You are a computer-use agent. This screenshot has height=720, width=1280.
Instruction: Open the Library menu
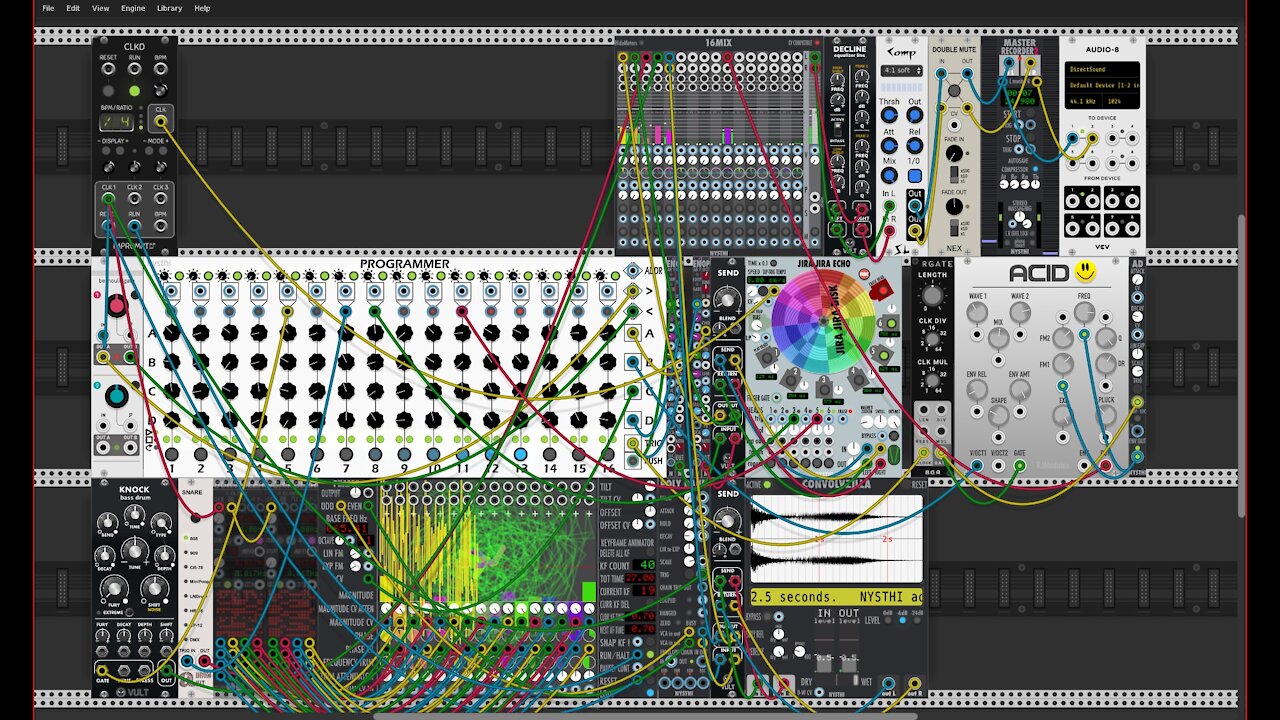click(x=169, y=8)
